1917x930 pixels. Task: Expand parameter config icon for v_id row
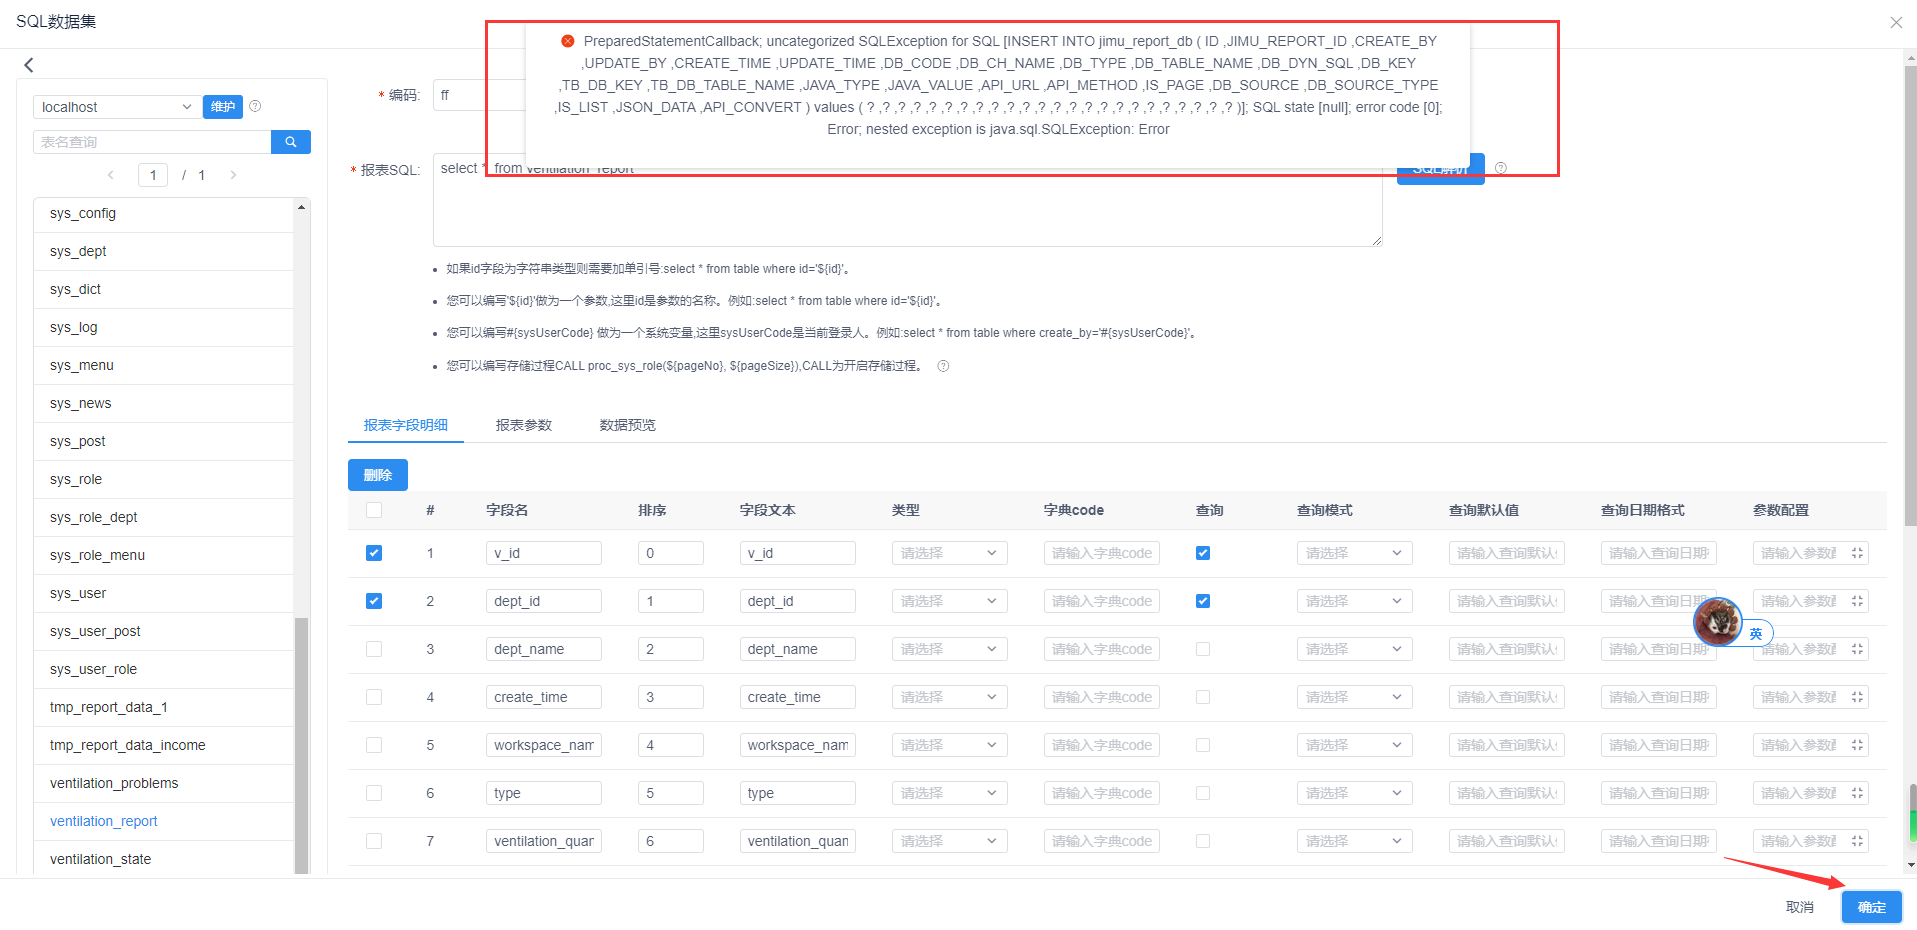(x=1857, y=553)
